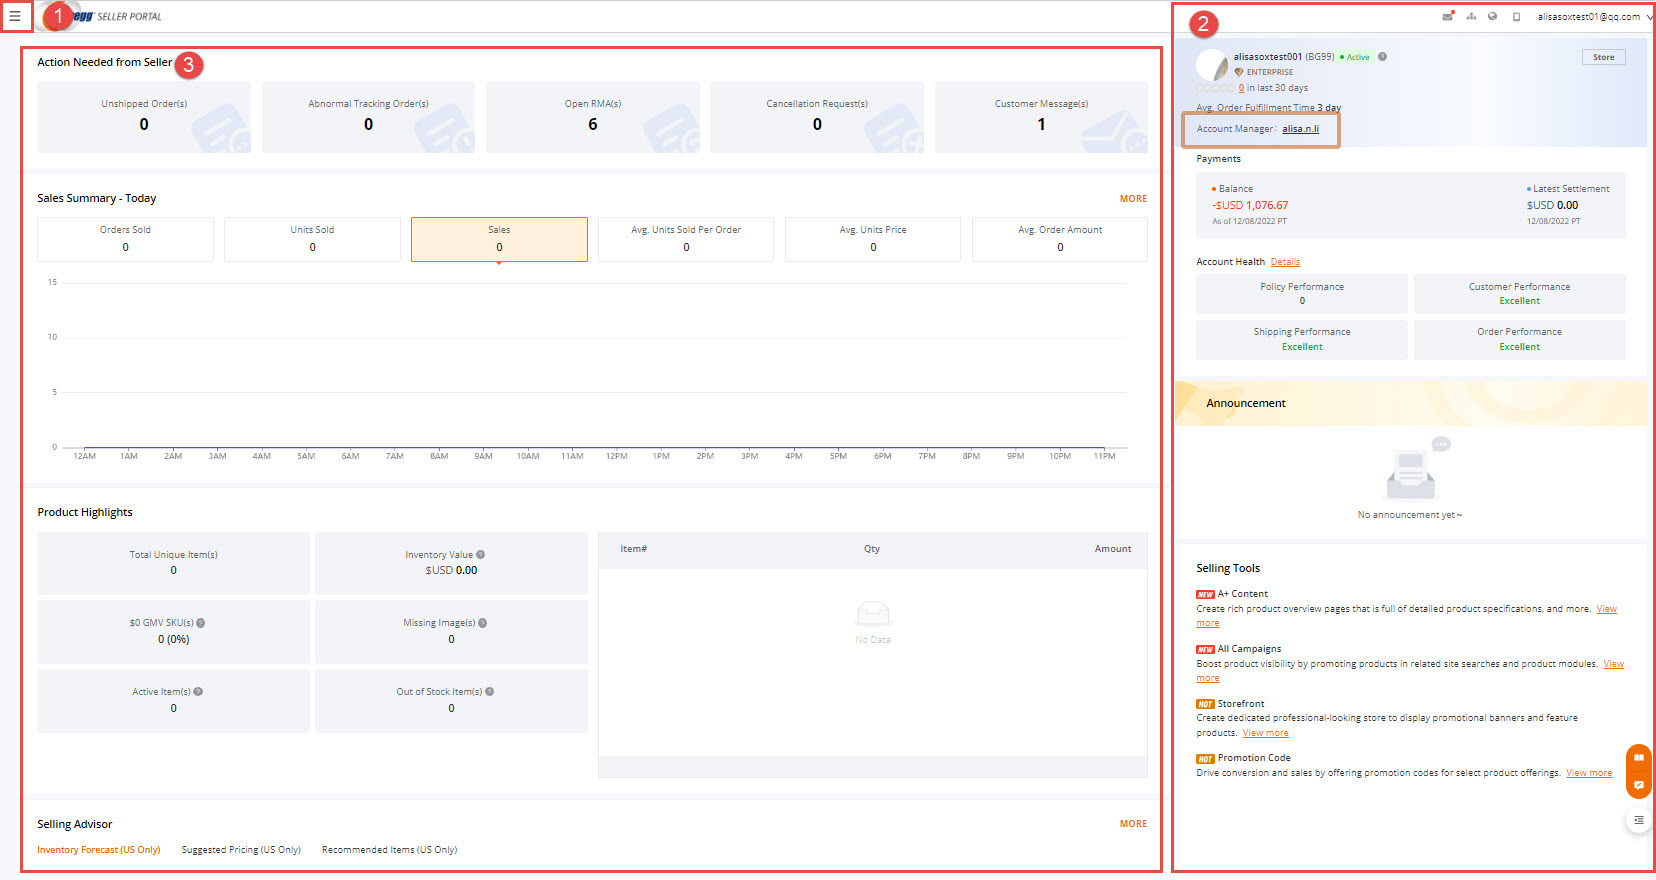
Task: Open the orange floating book guide icon
Action: click(1638, 758)
